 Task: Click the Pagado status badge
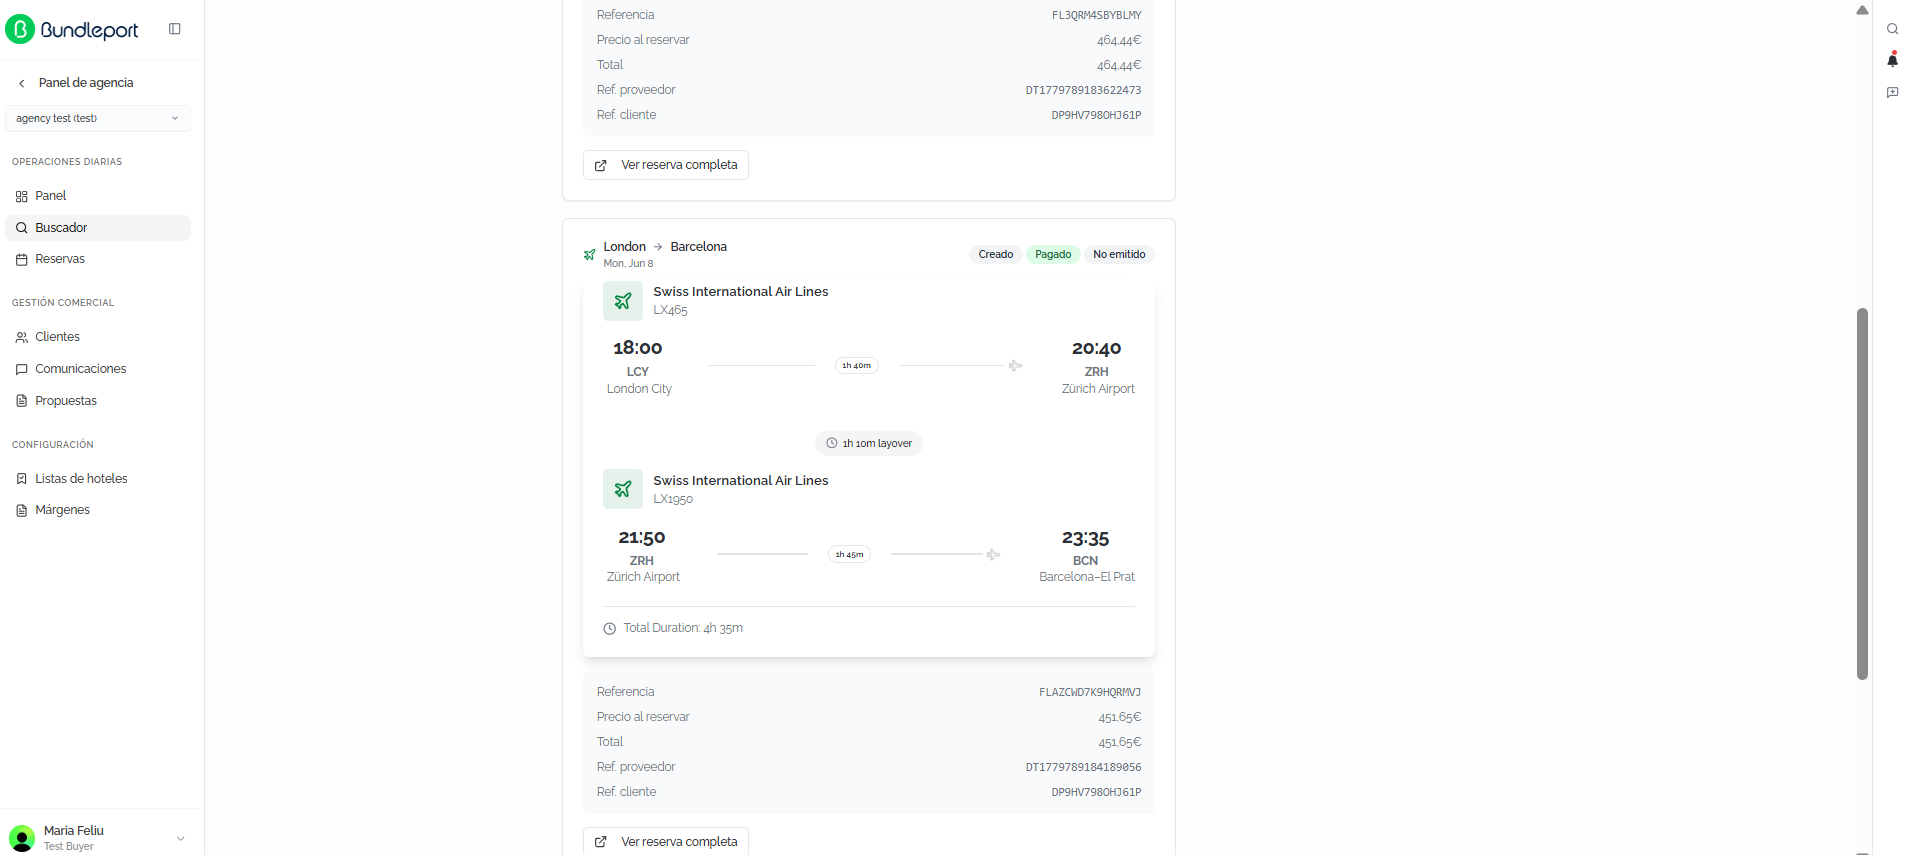(x=1053, y=254)
